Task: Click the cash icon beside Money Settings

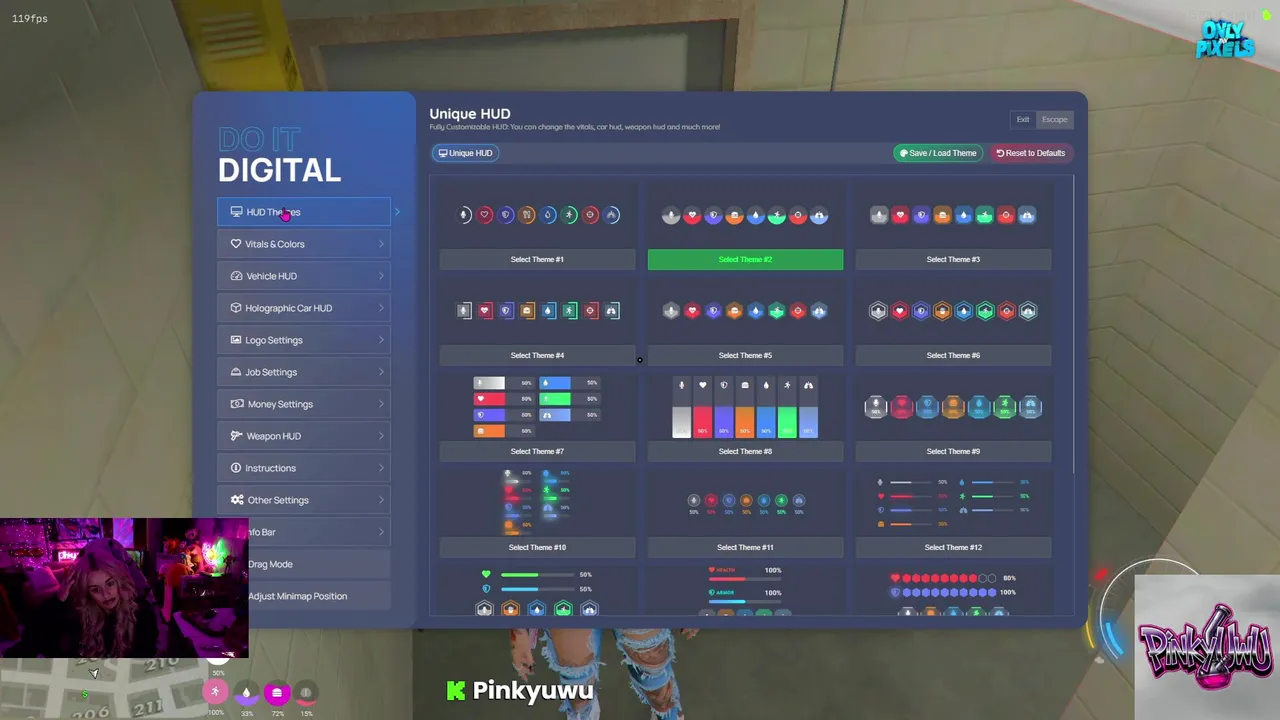Action: click(x=236, y=404)
